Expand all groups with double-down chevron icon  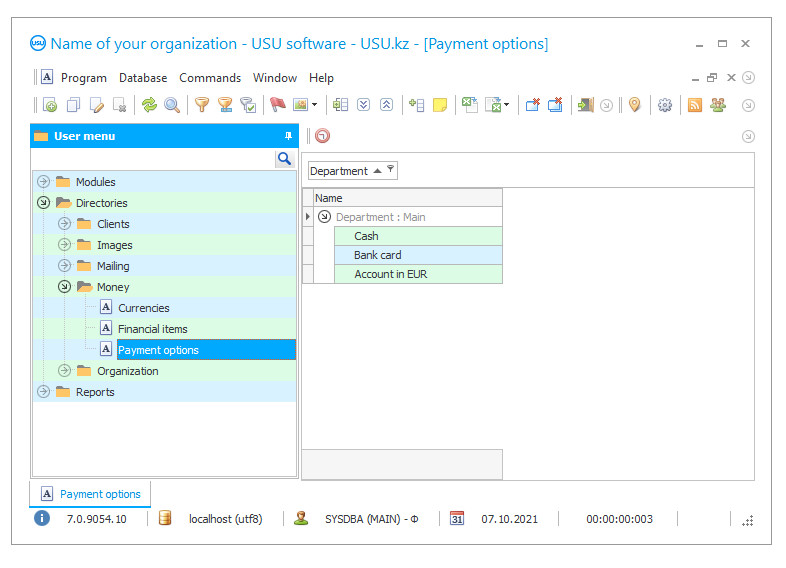click(x=363, y=105)
